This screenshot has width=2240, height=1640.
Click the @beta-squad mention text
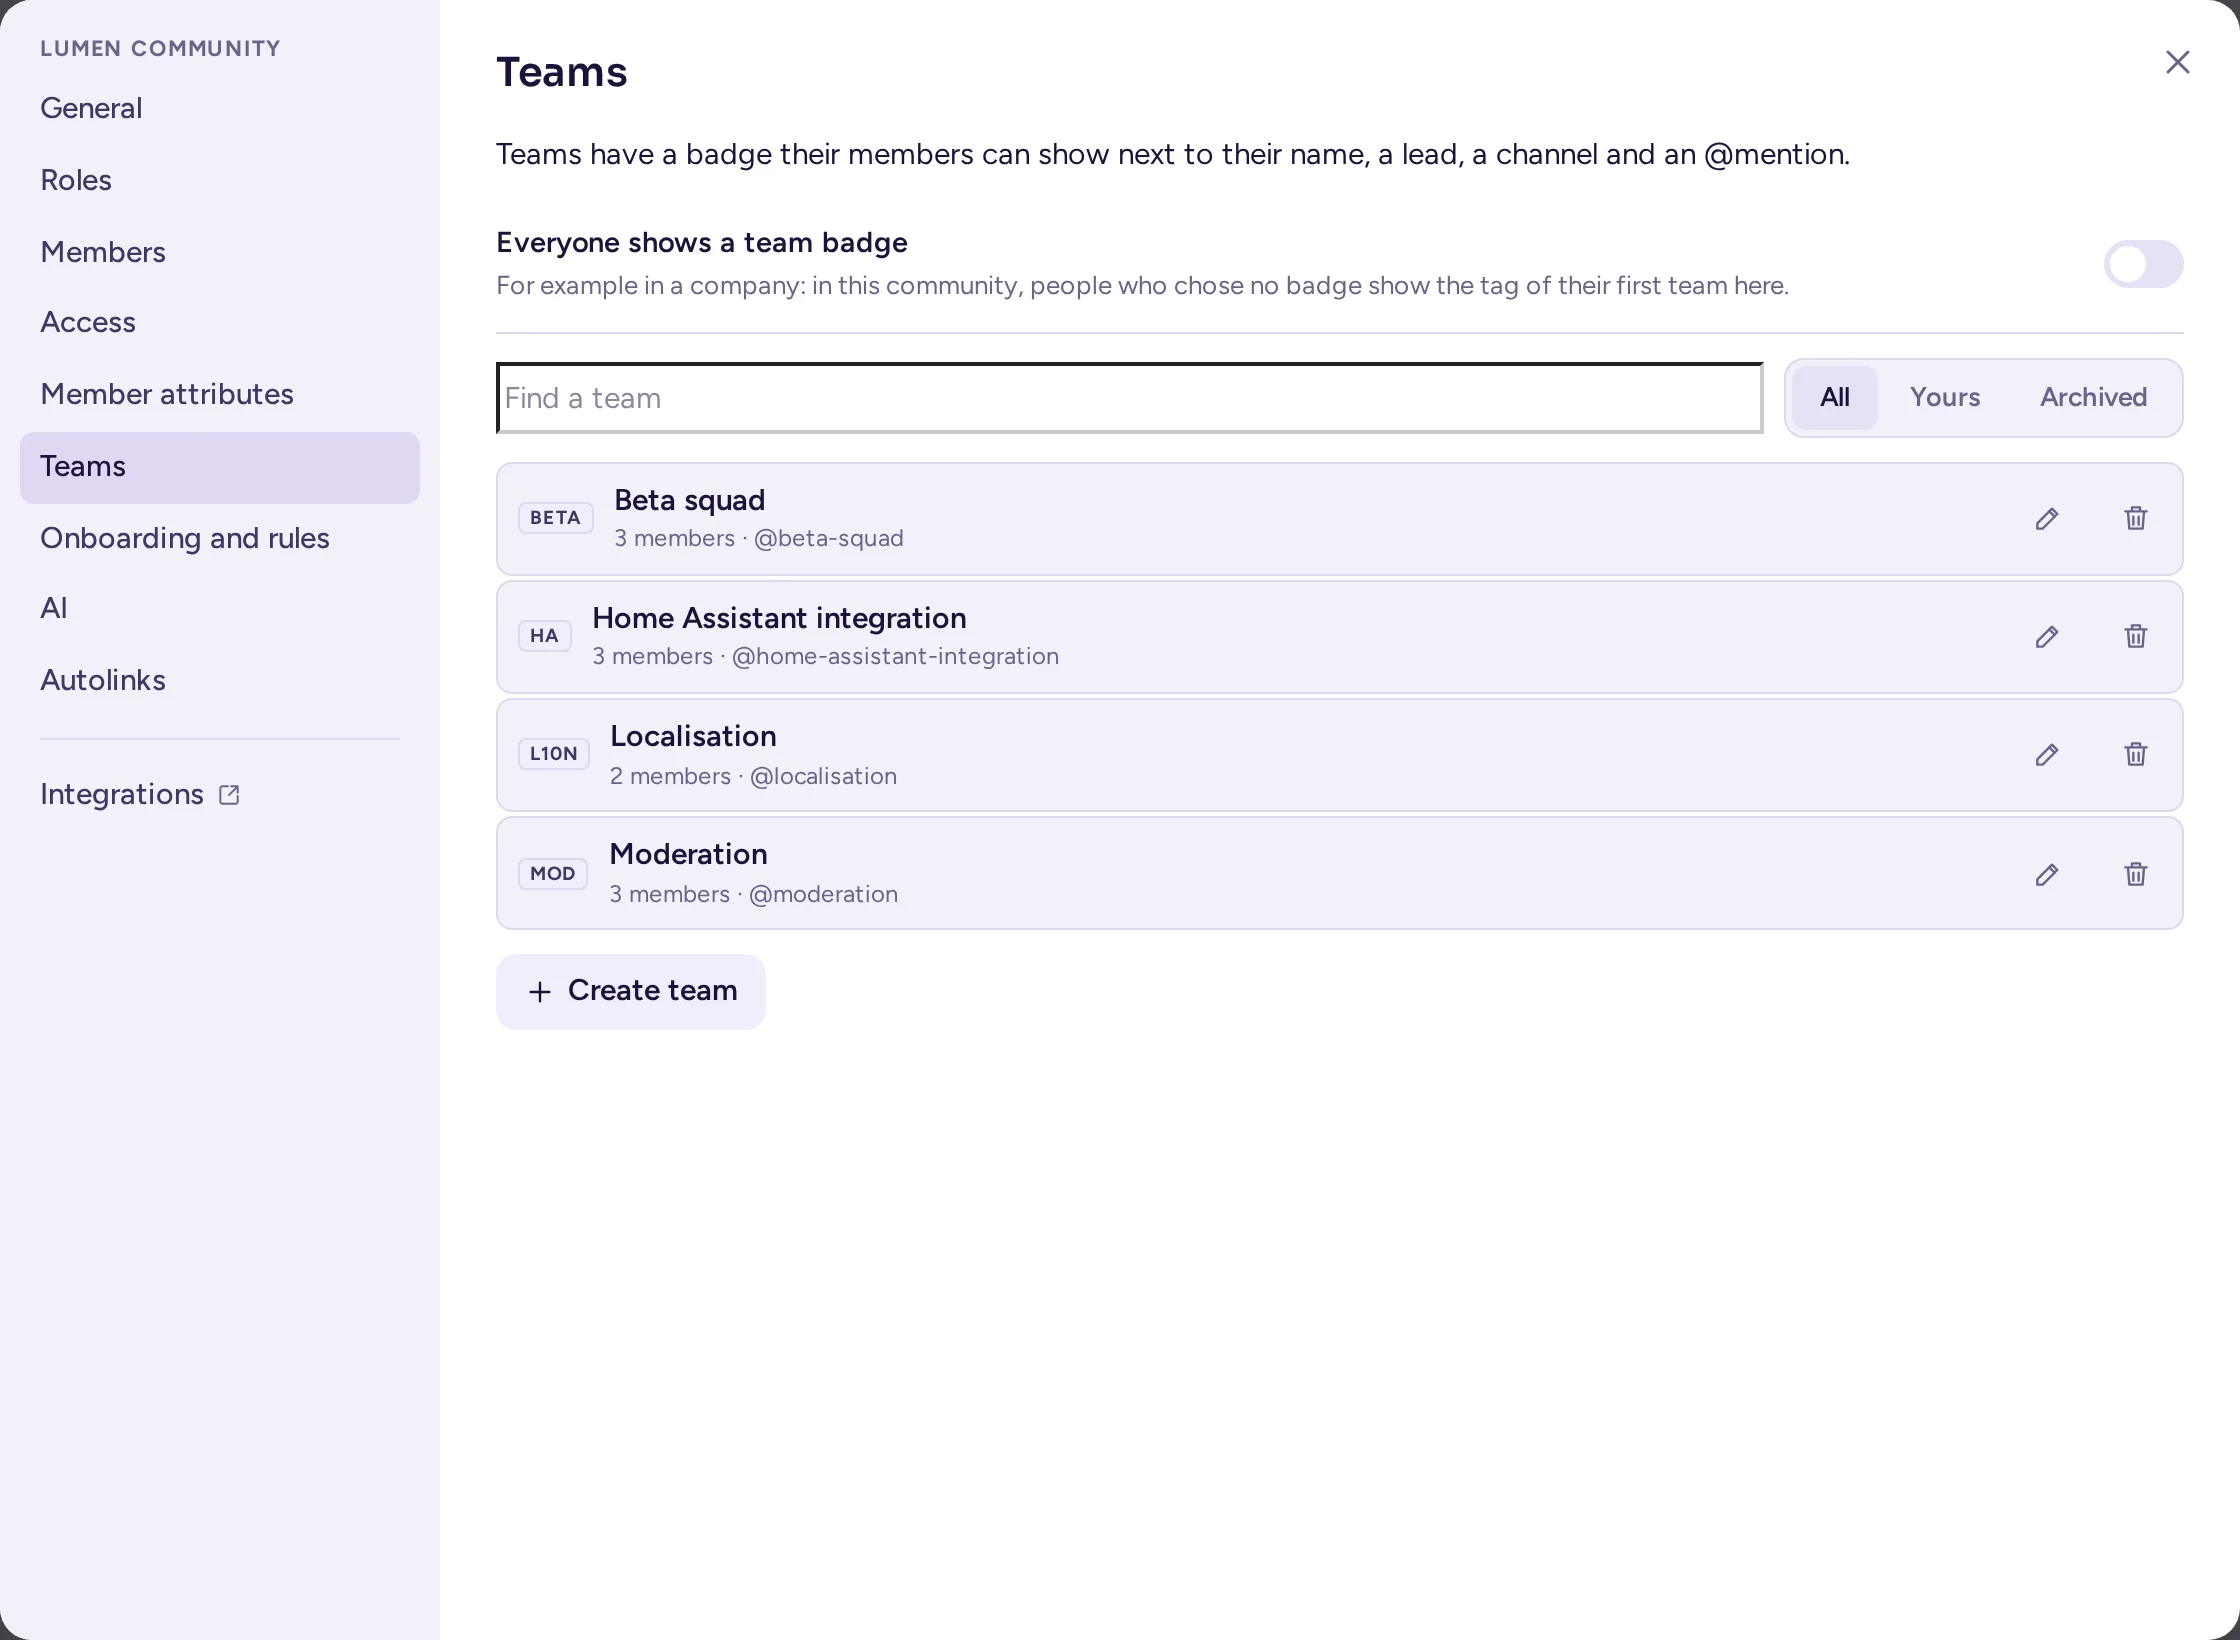coord(828,538)
